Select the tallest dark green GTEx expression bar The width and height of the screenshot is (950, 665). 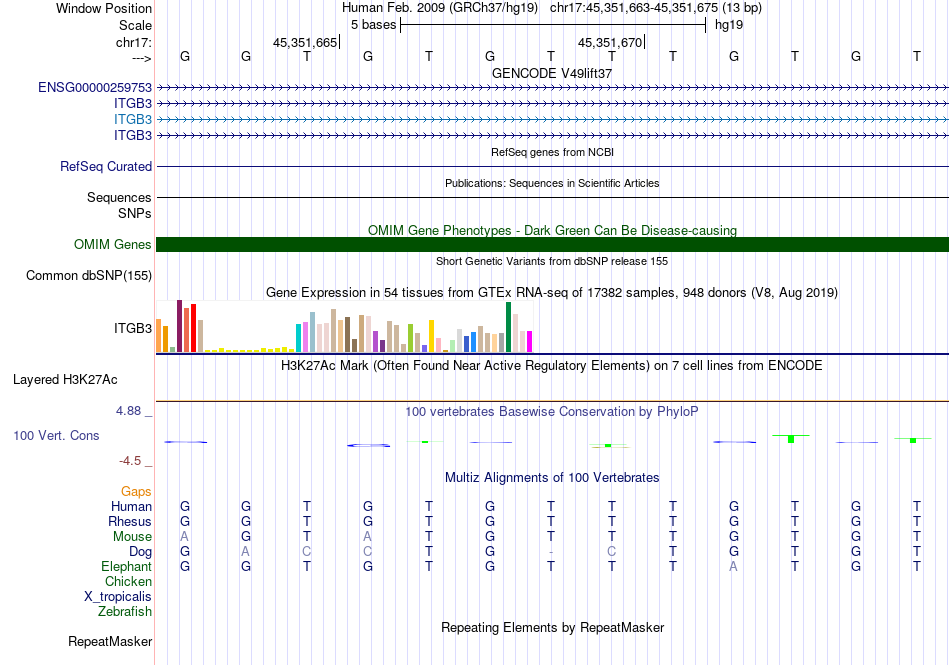click(x=509, y=328)
